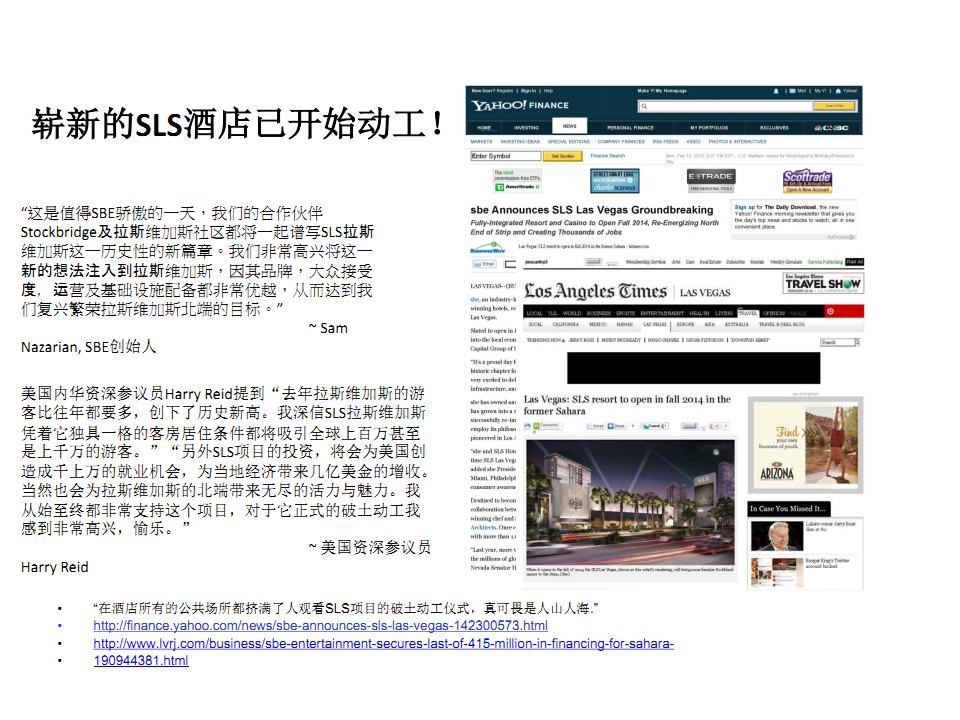This screenshot has width=960, height=720.
Task: Click the Harry Reid quote paragraph
Action: (x=225, y=461)
